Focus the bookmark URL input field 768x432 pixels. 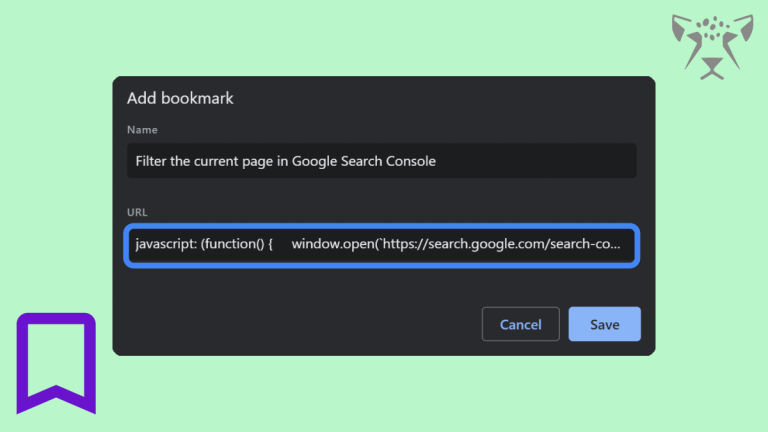pos(382,245)
